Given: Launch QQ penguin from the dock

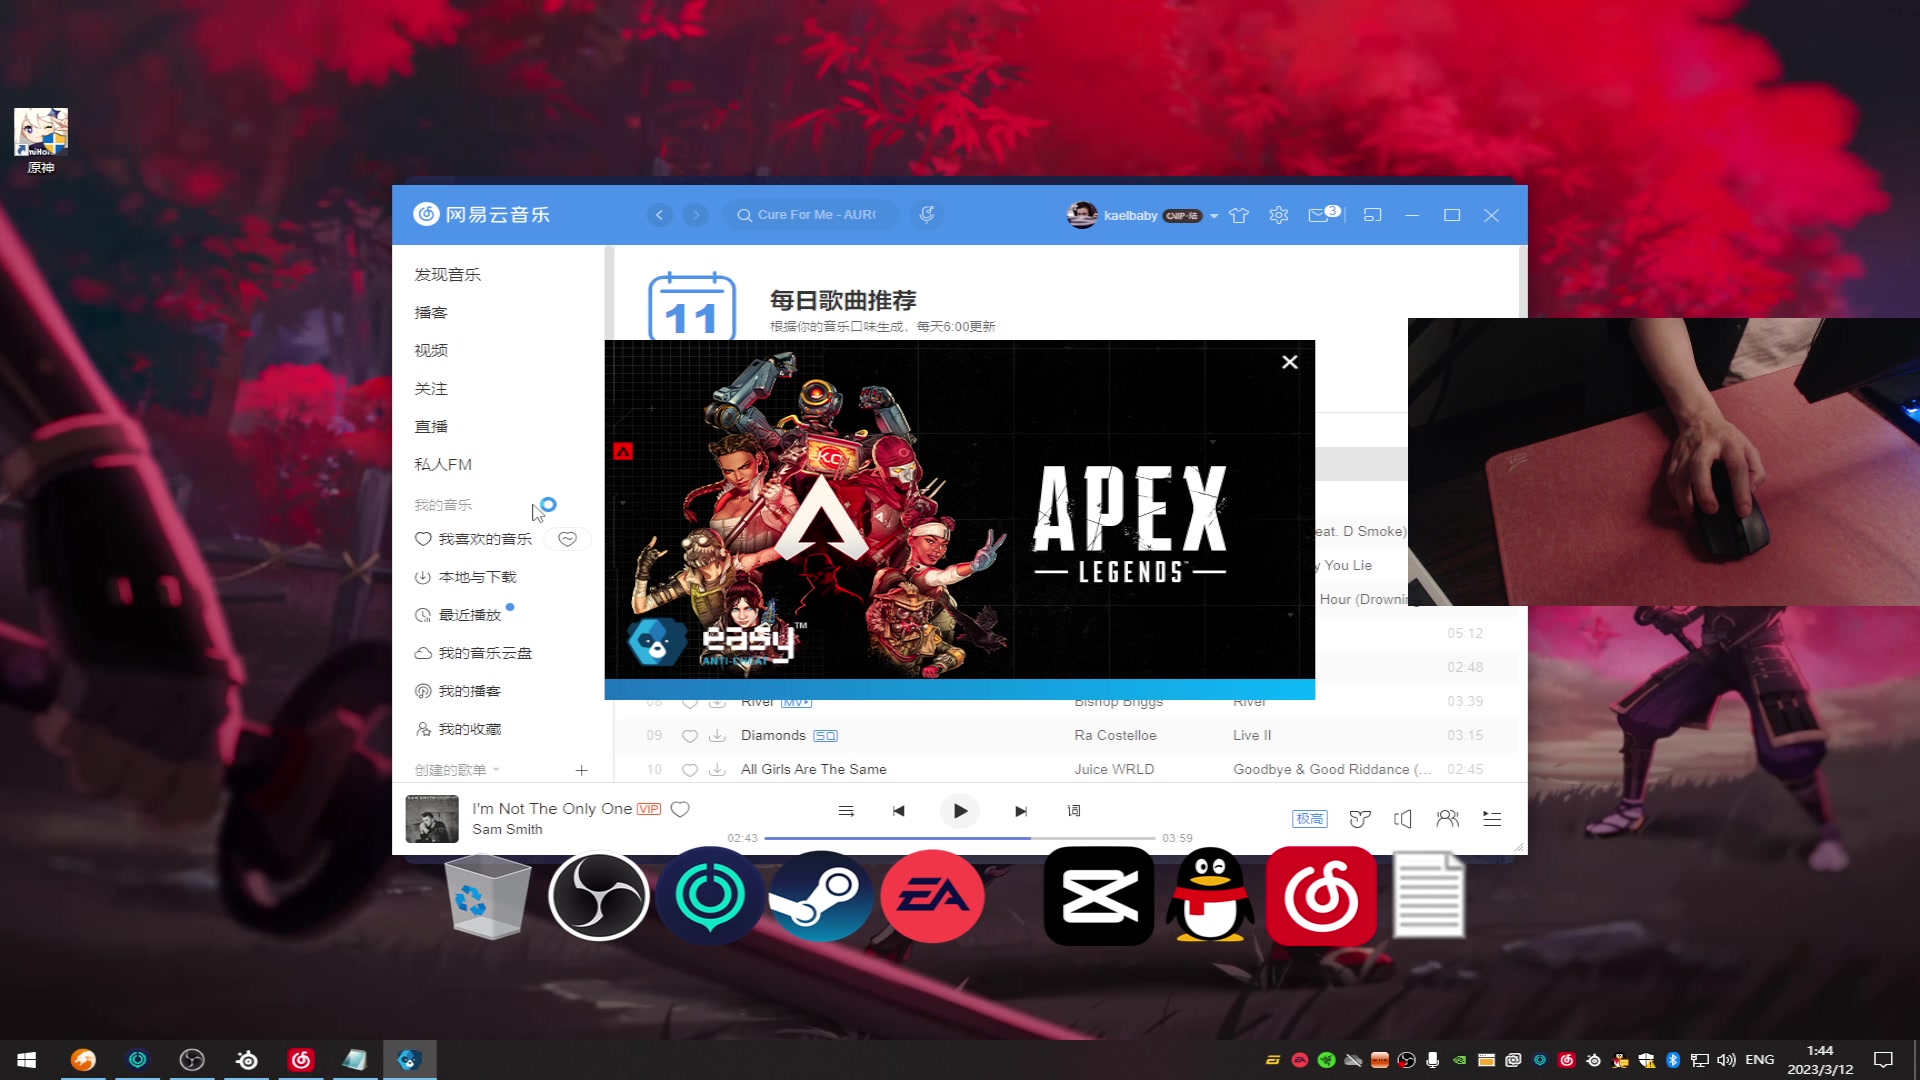Looking at the screenshot, I should click(x=1210, y=896).
